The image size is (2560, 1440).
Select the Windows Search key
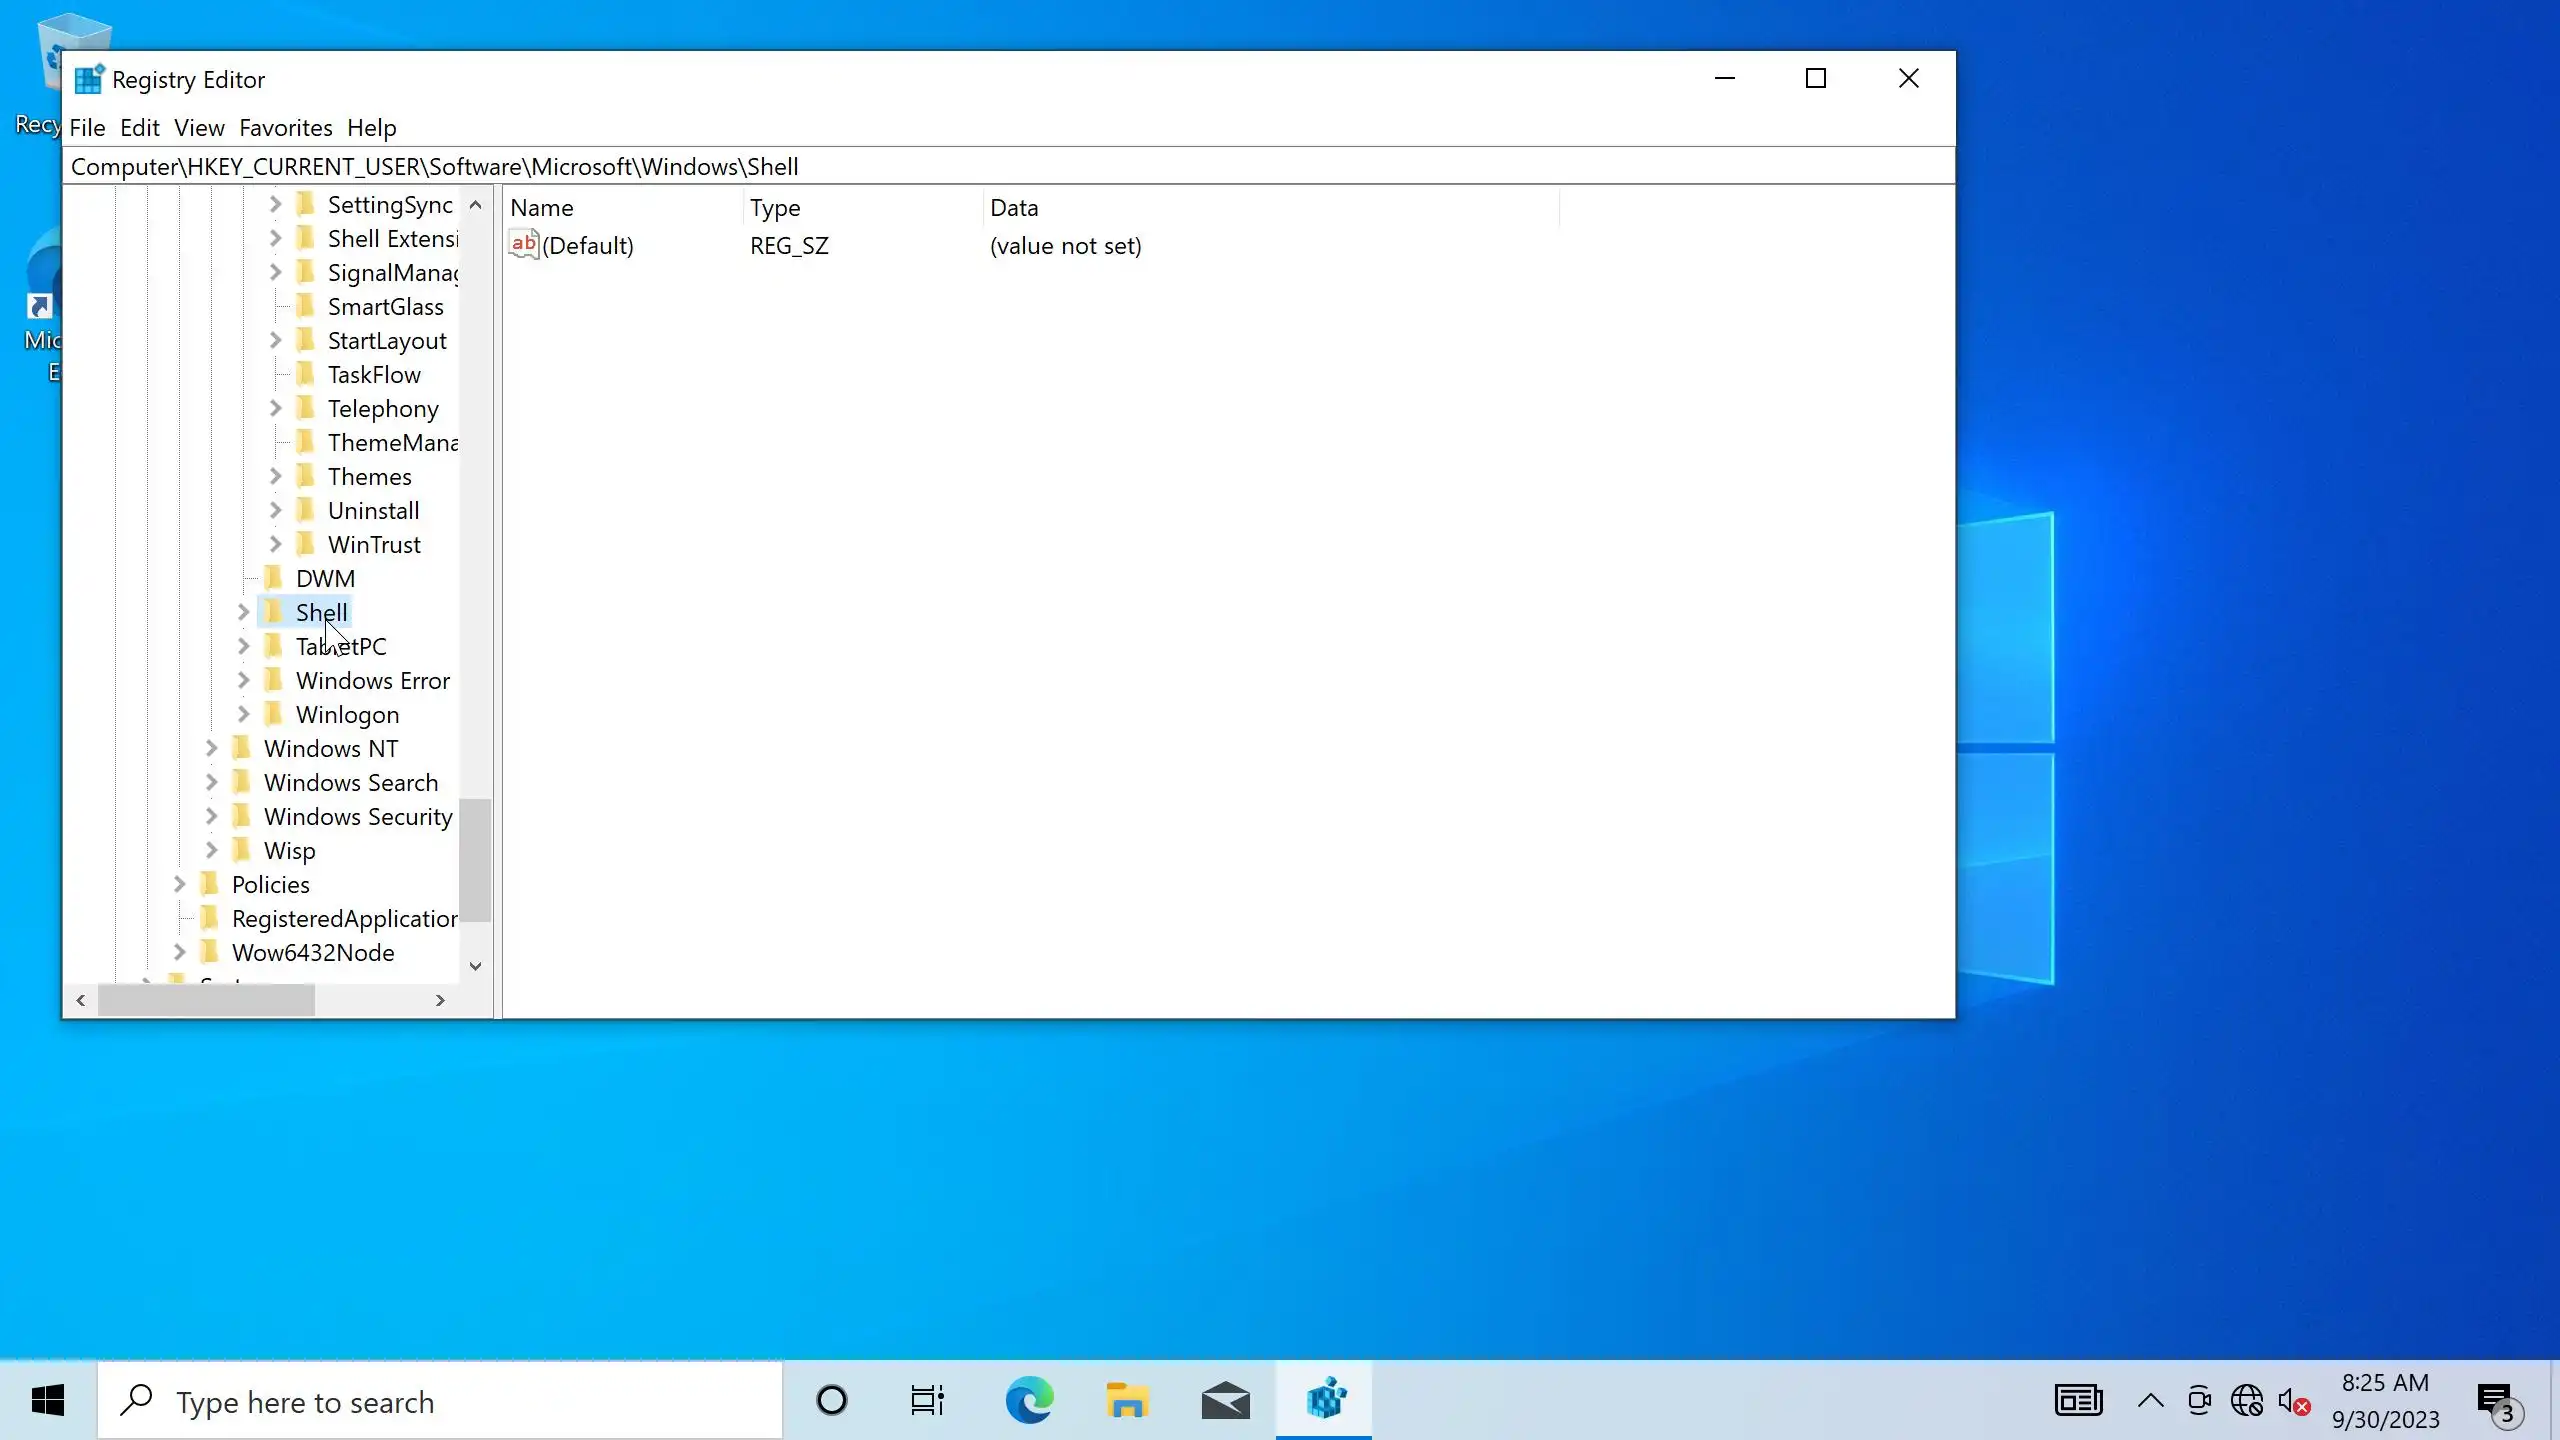350,782
